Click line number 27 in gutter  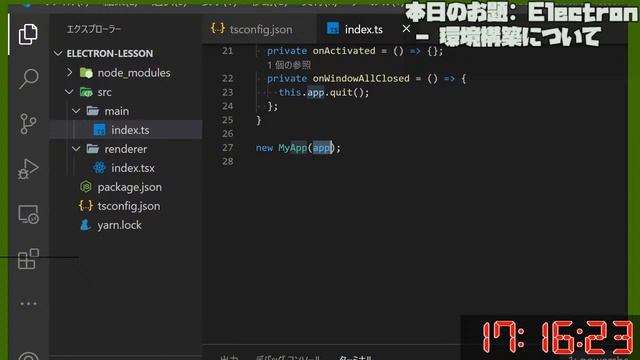point(228,147)
